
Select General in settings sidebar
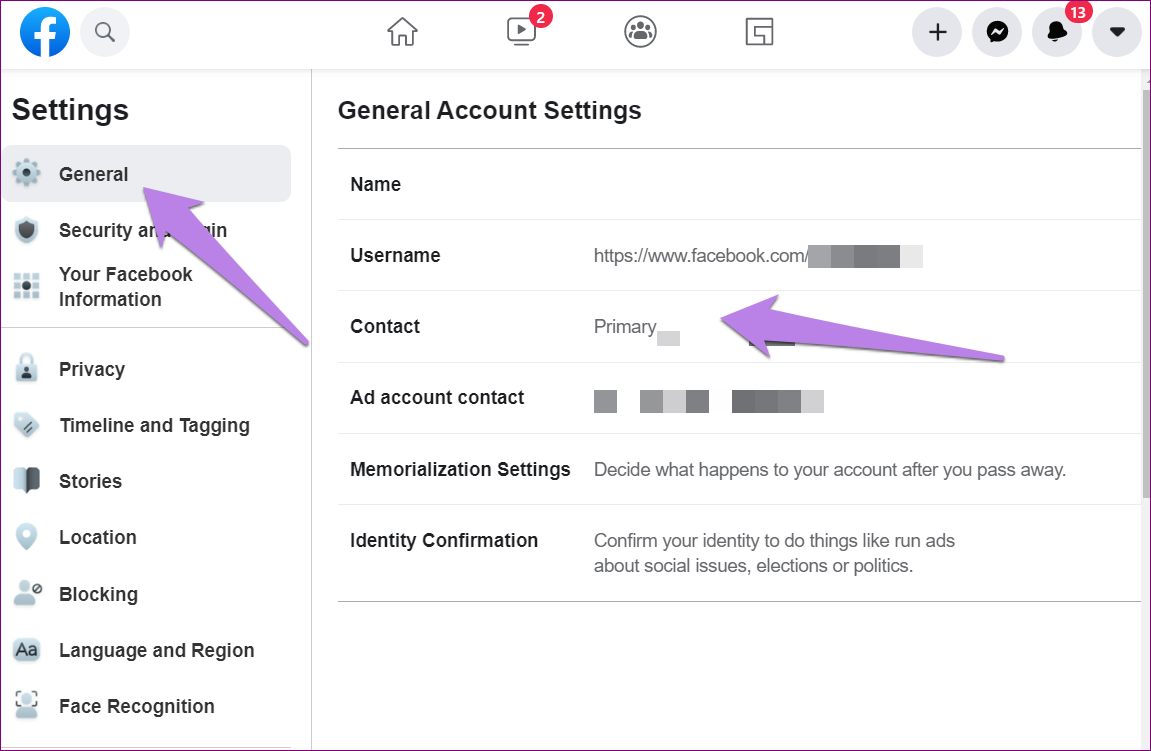(93, 174)
